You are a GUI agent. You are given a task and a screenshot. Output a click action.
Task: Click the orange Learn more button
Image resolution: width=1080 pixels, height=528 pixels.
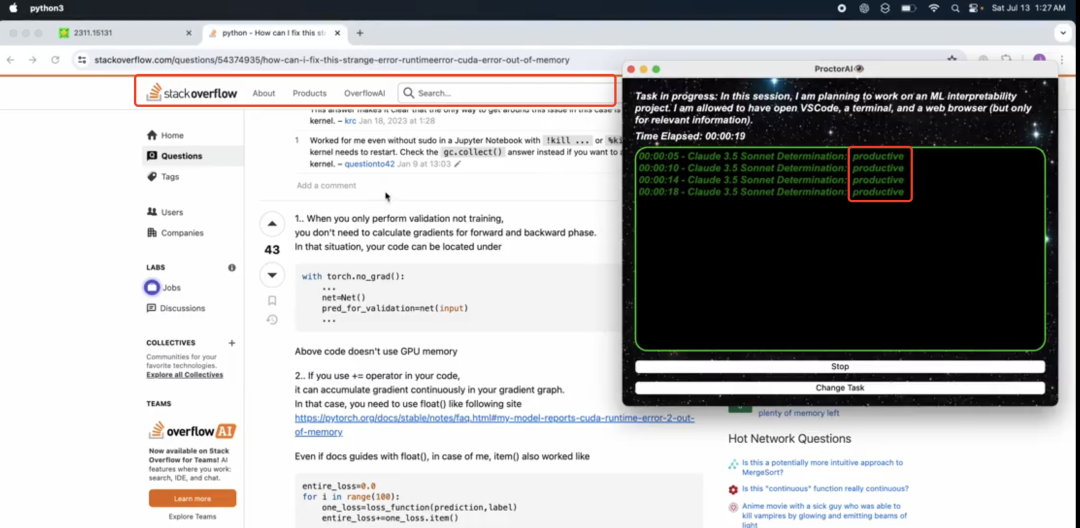[192, 498]
